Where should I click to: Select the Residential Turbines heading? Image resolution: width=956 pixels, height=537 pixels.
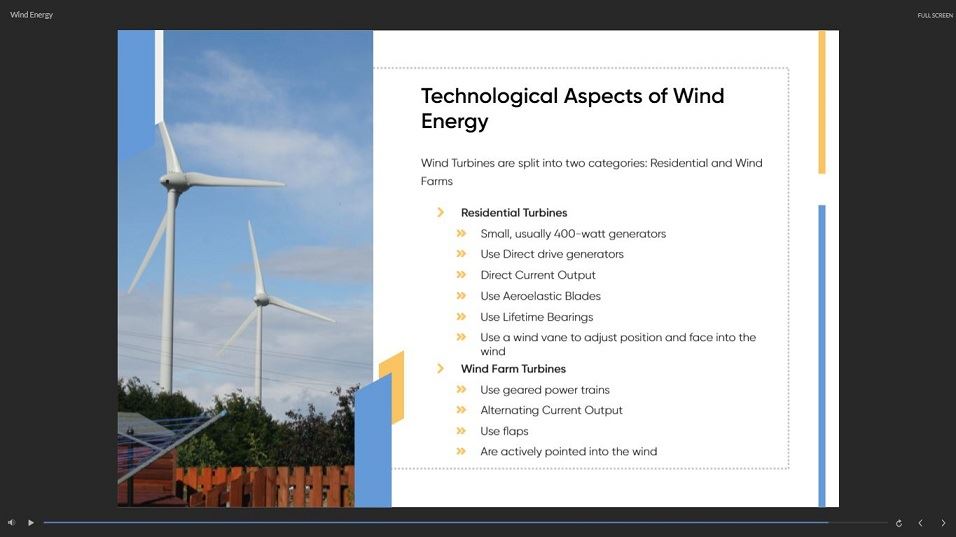click(514, 213)
